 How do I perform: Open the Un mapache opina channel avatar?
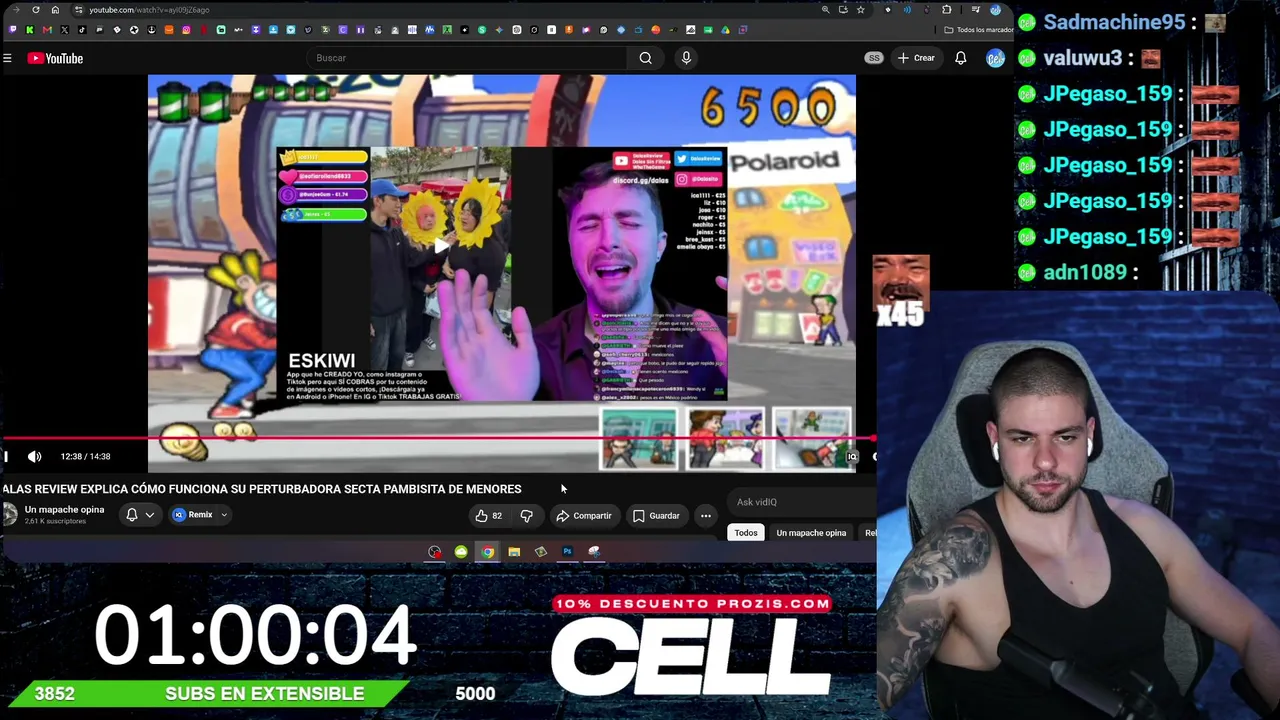10,514
